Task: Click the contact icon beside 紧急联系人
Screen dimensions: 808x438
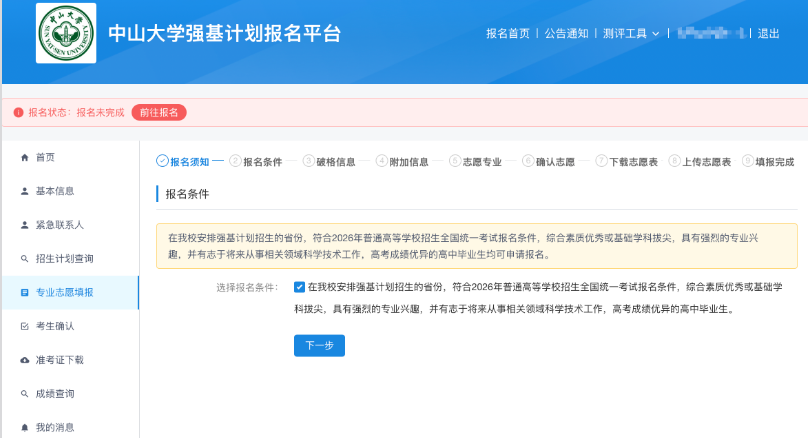Action: [x=25, y=225]
